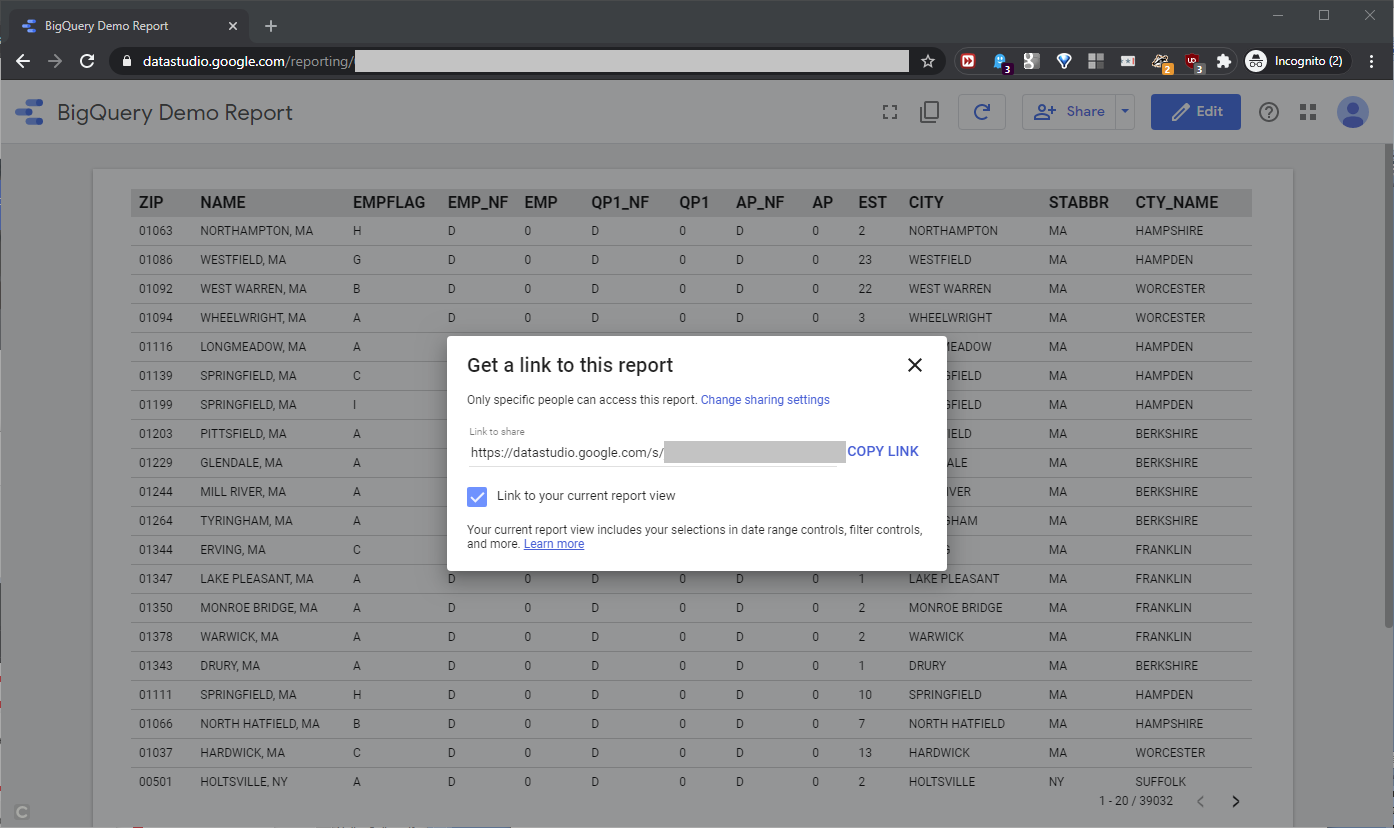The image size is (1394, 828).
Task: Go to next table page
Action: [x=1236, y=801]
